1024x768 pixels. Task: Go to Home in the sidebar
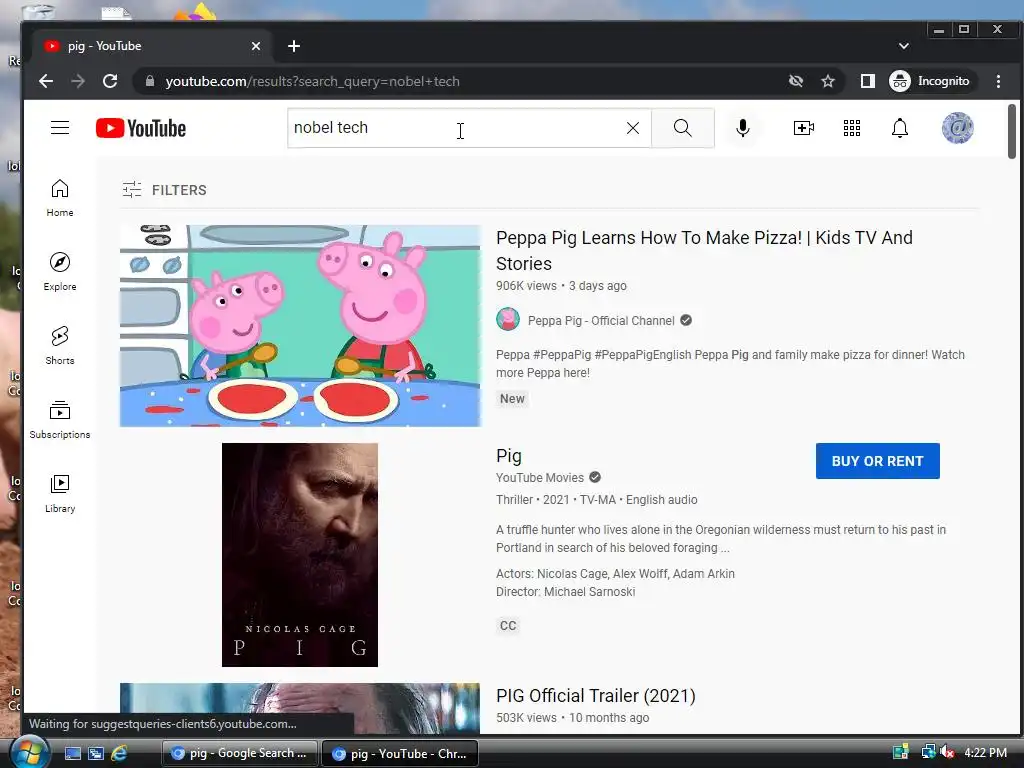pos(59,198)
